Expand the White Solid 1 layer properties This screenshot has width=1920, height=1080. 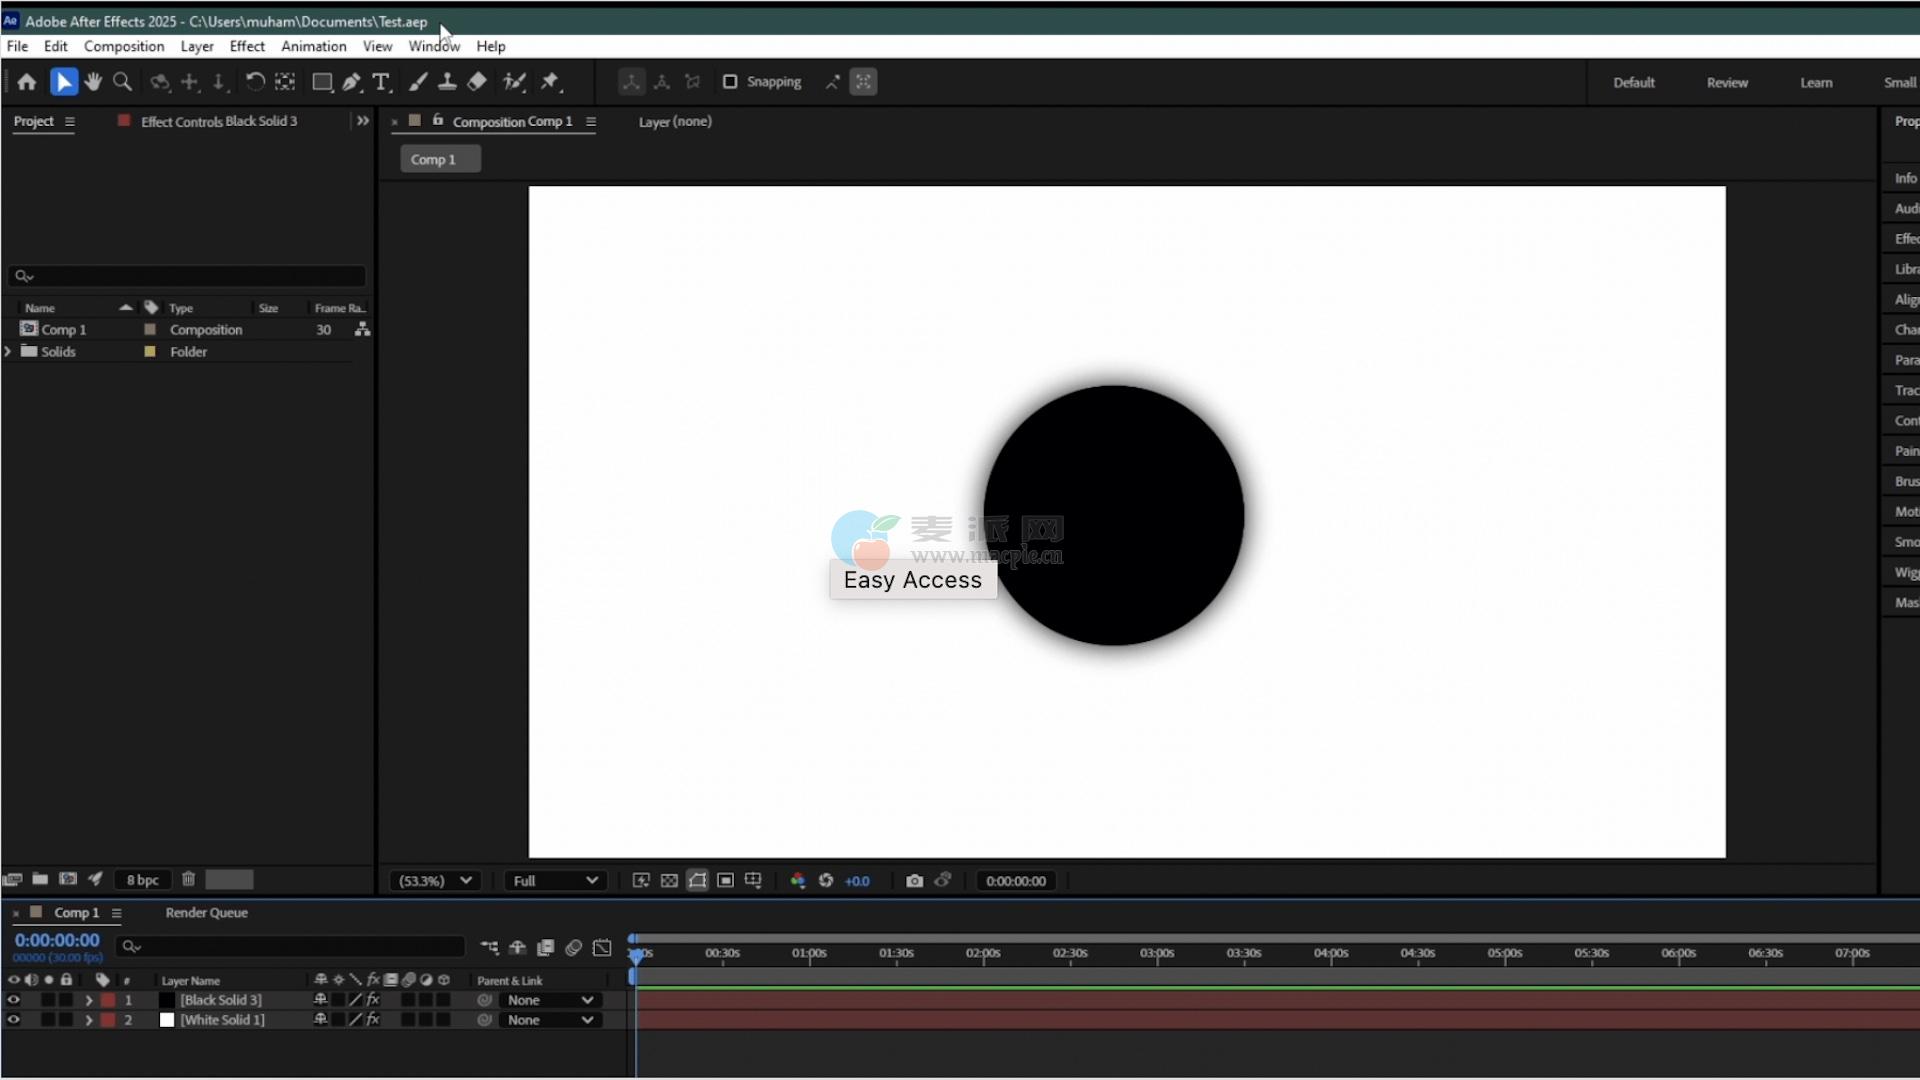point(88,1020)
